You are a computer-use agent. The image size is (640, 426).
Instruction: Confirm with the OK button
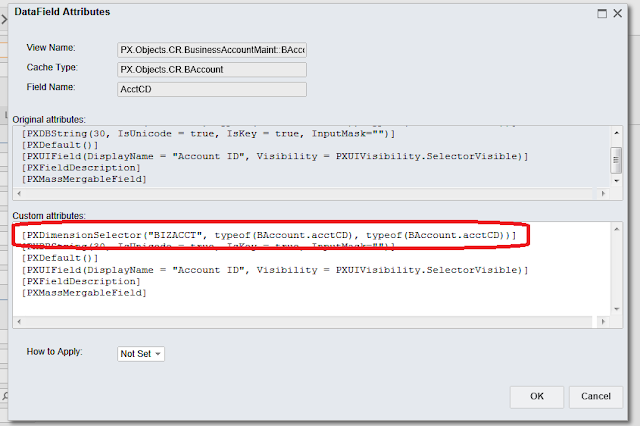click(537, 396)
